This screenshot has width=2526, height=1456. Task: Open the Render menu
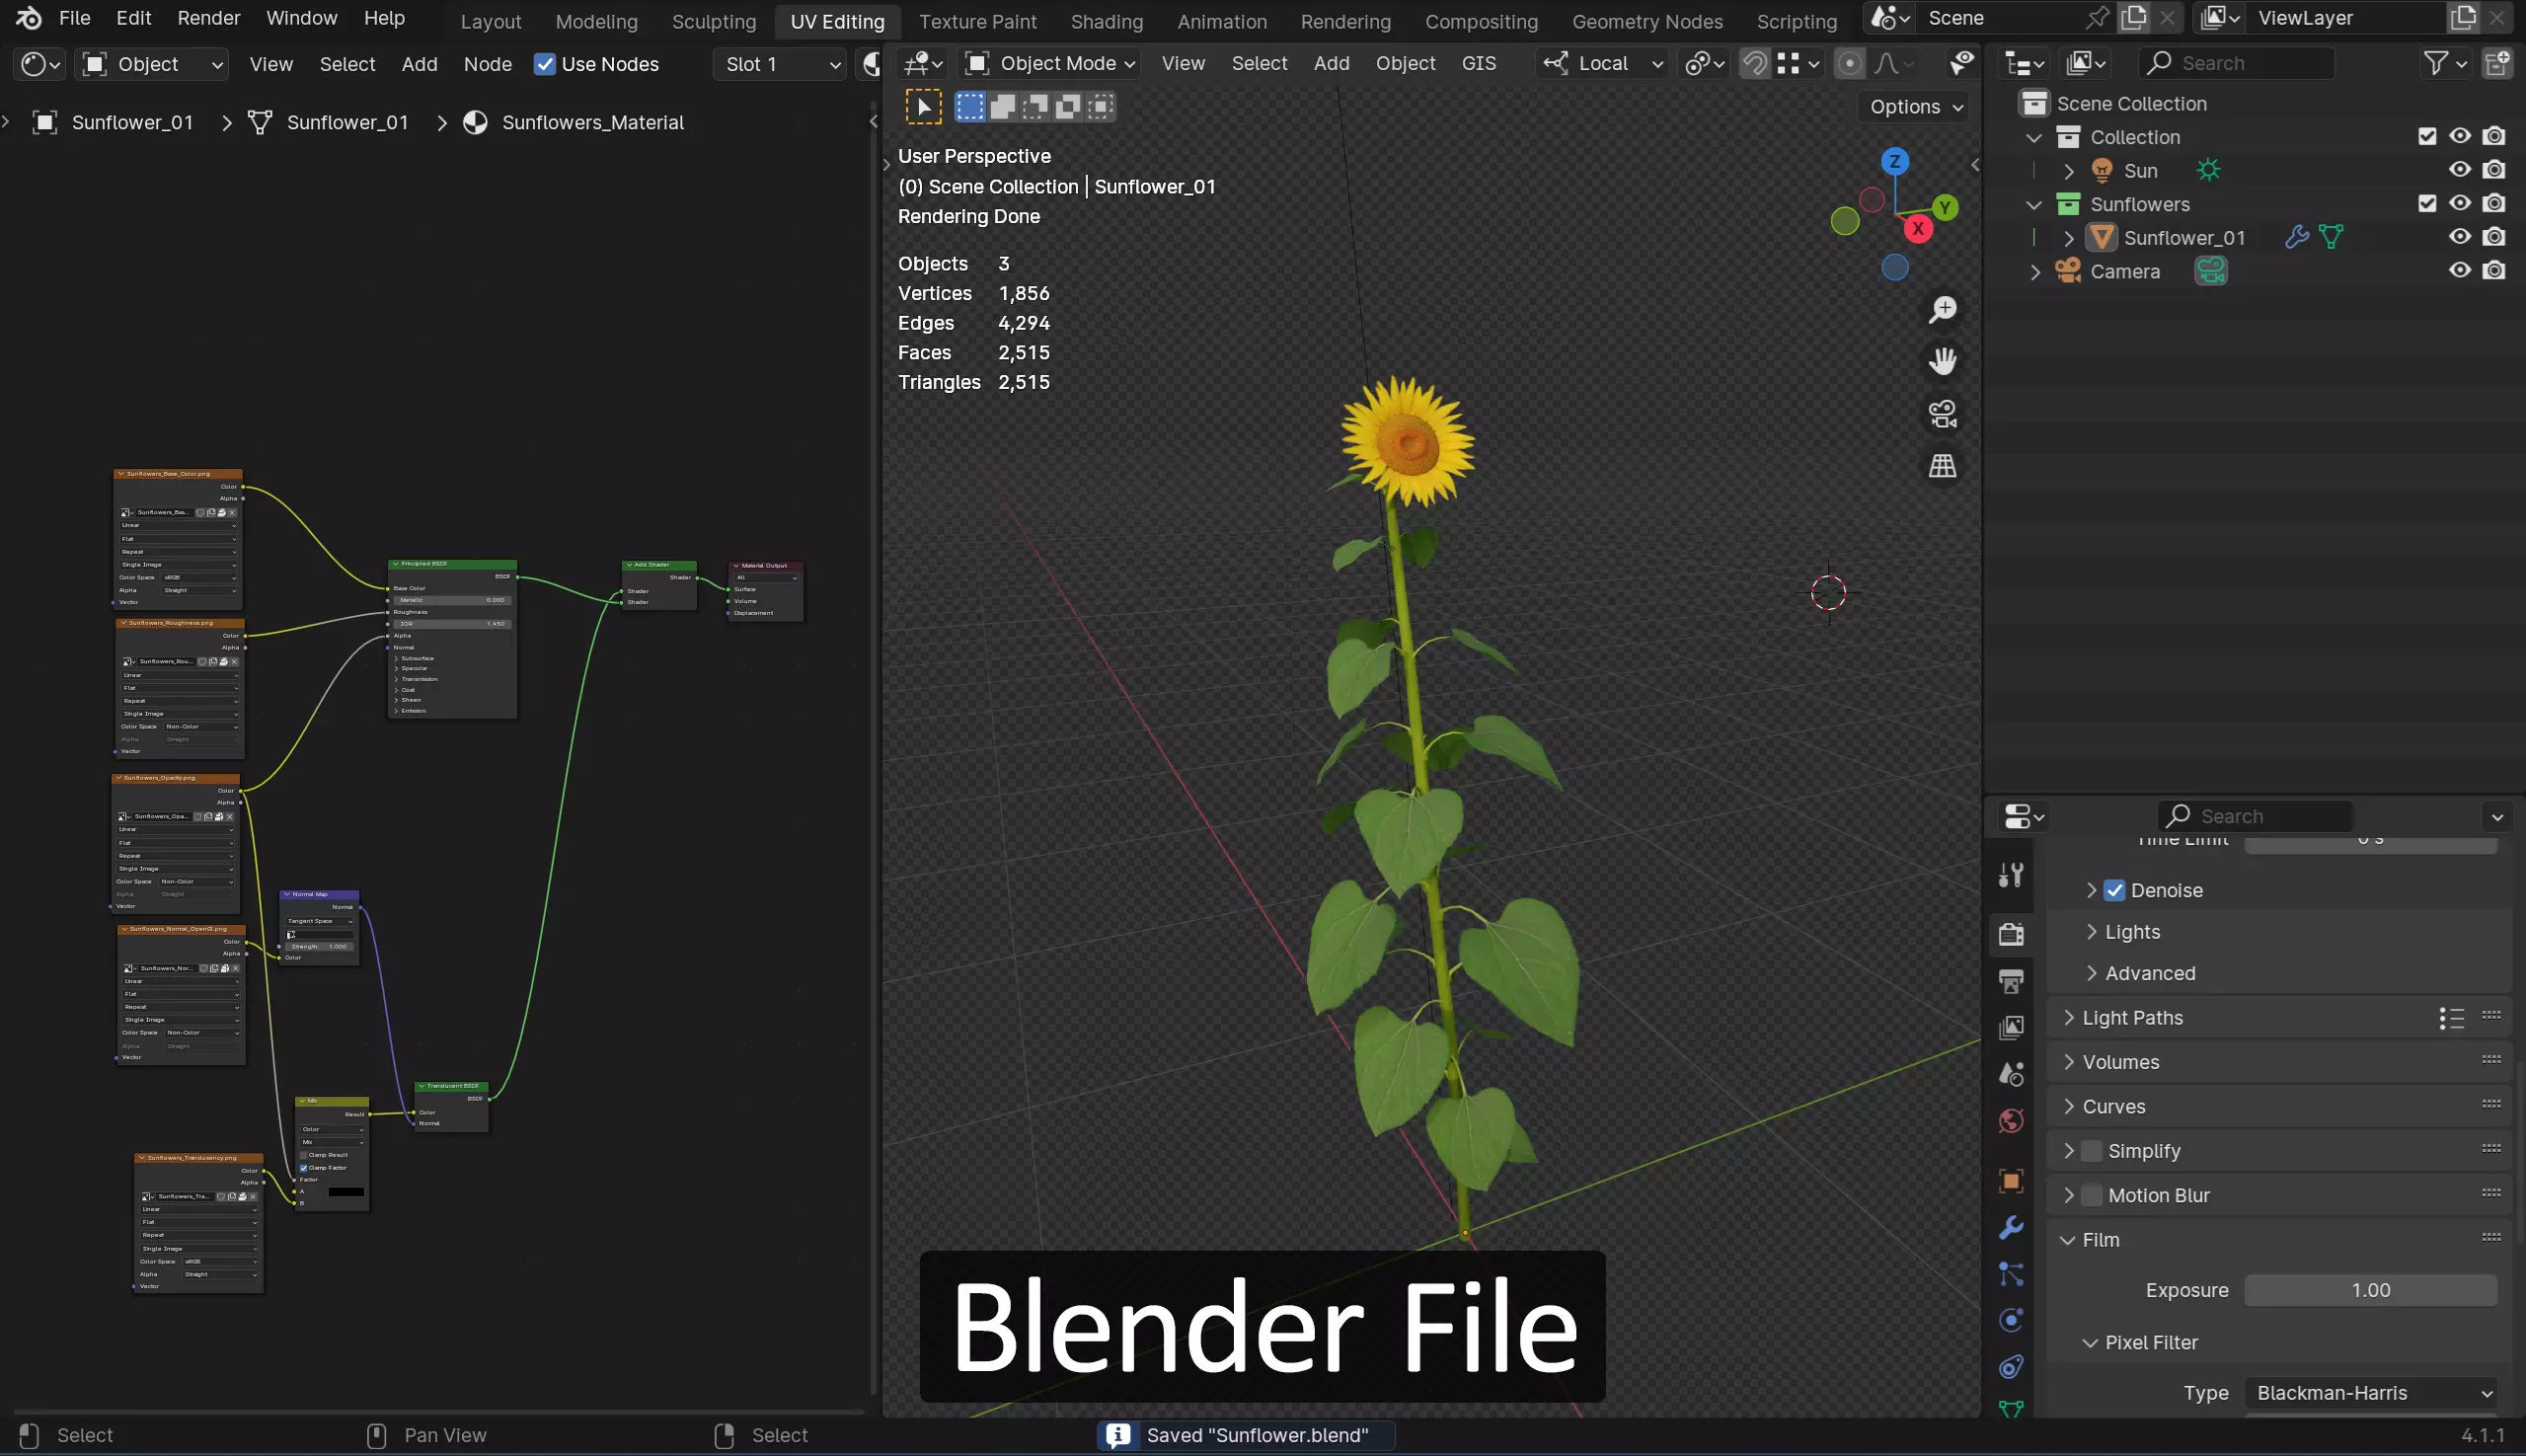(209, 18)
